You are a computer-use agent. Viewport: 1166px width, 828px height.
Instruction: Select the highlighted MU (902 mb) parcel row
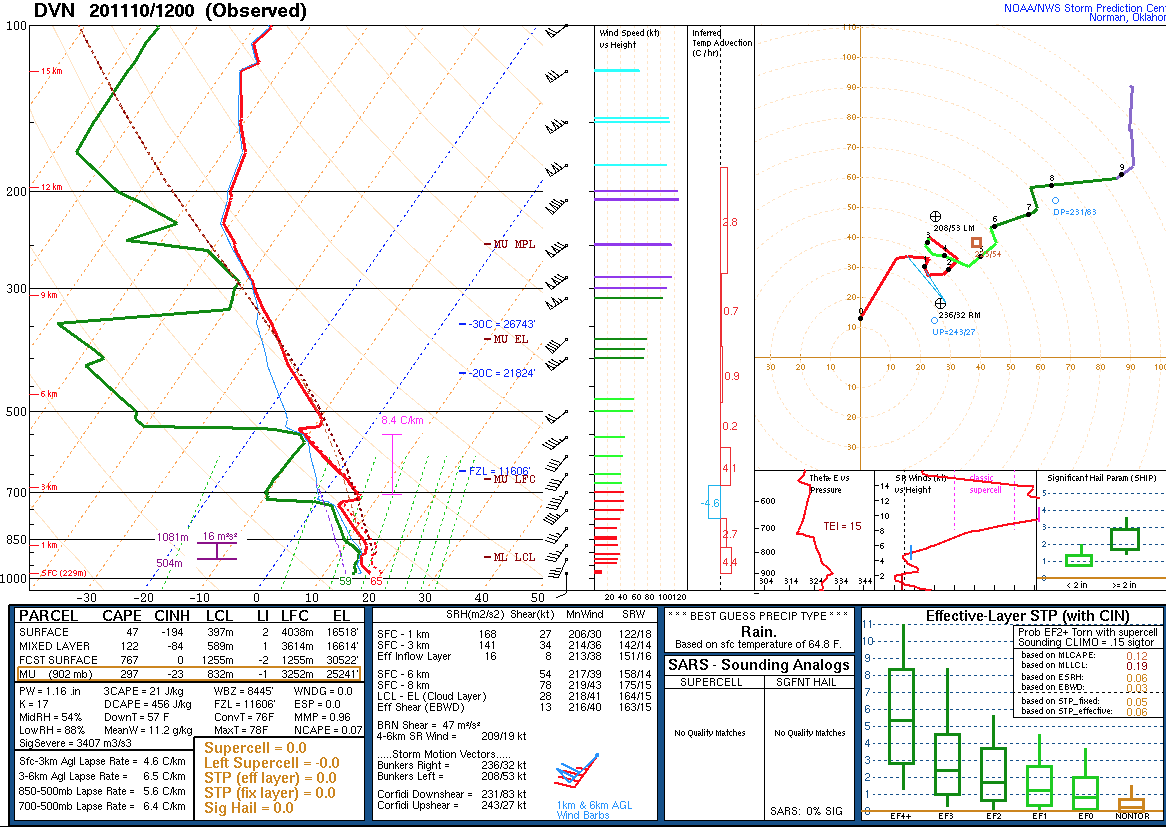click(x=190, y=674)
